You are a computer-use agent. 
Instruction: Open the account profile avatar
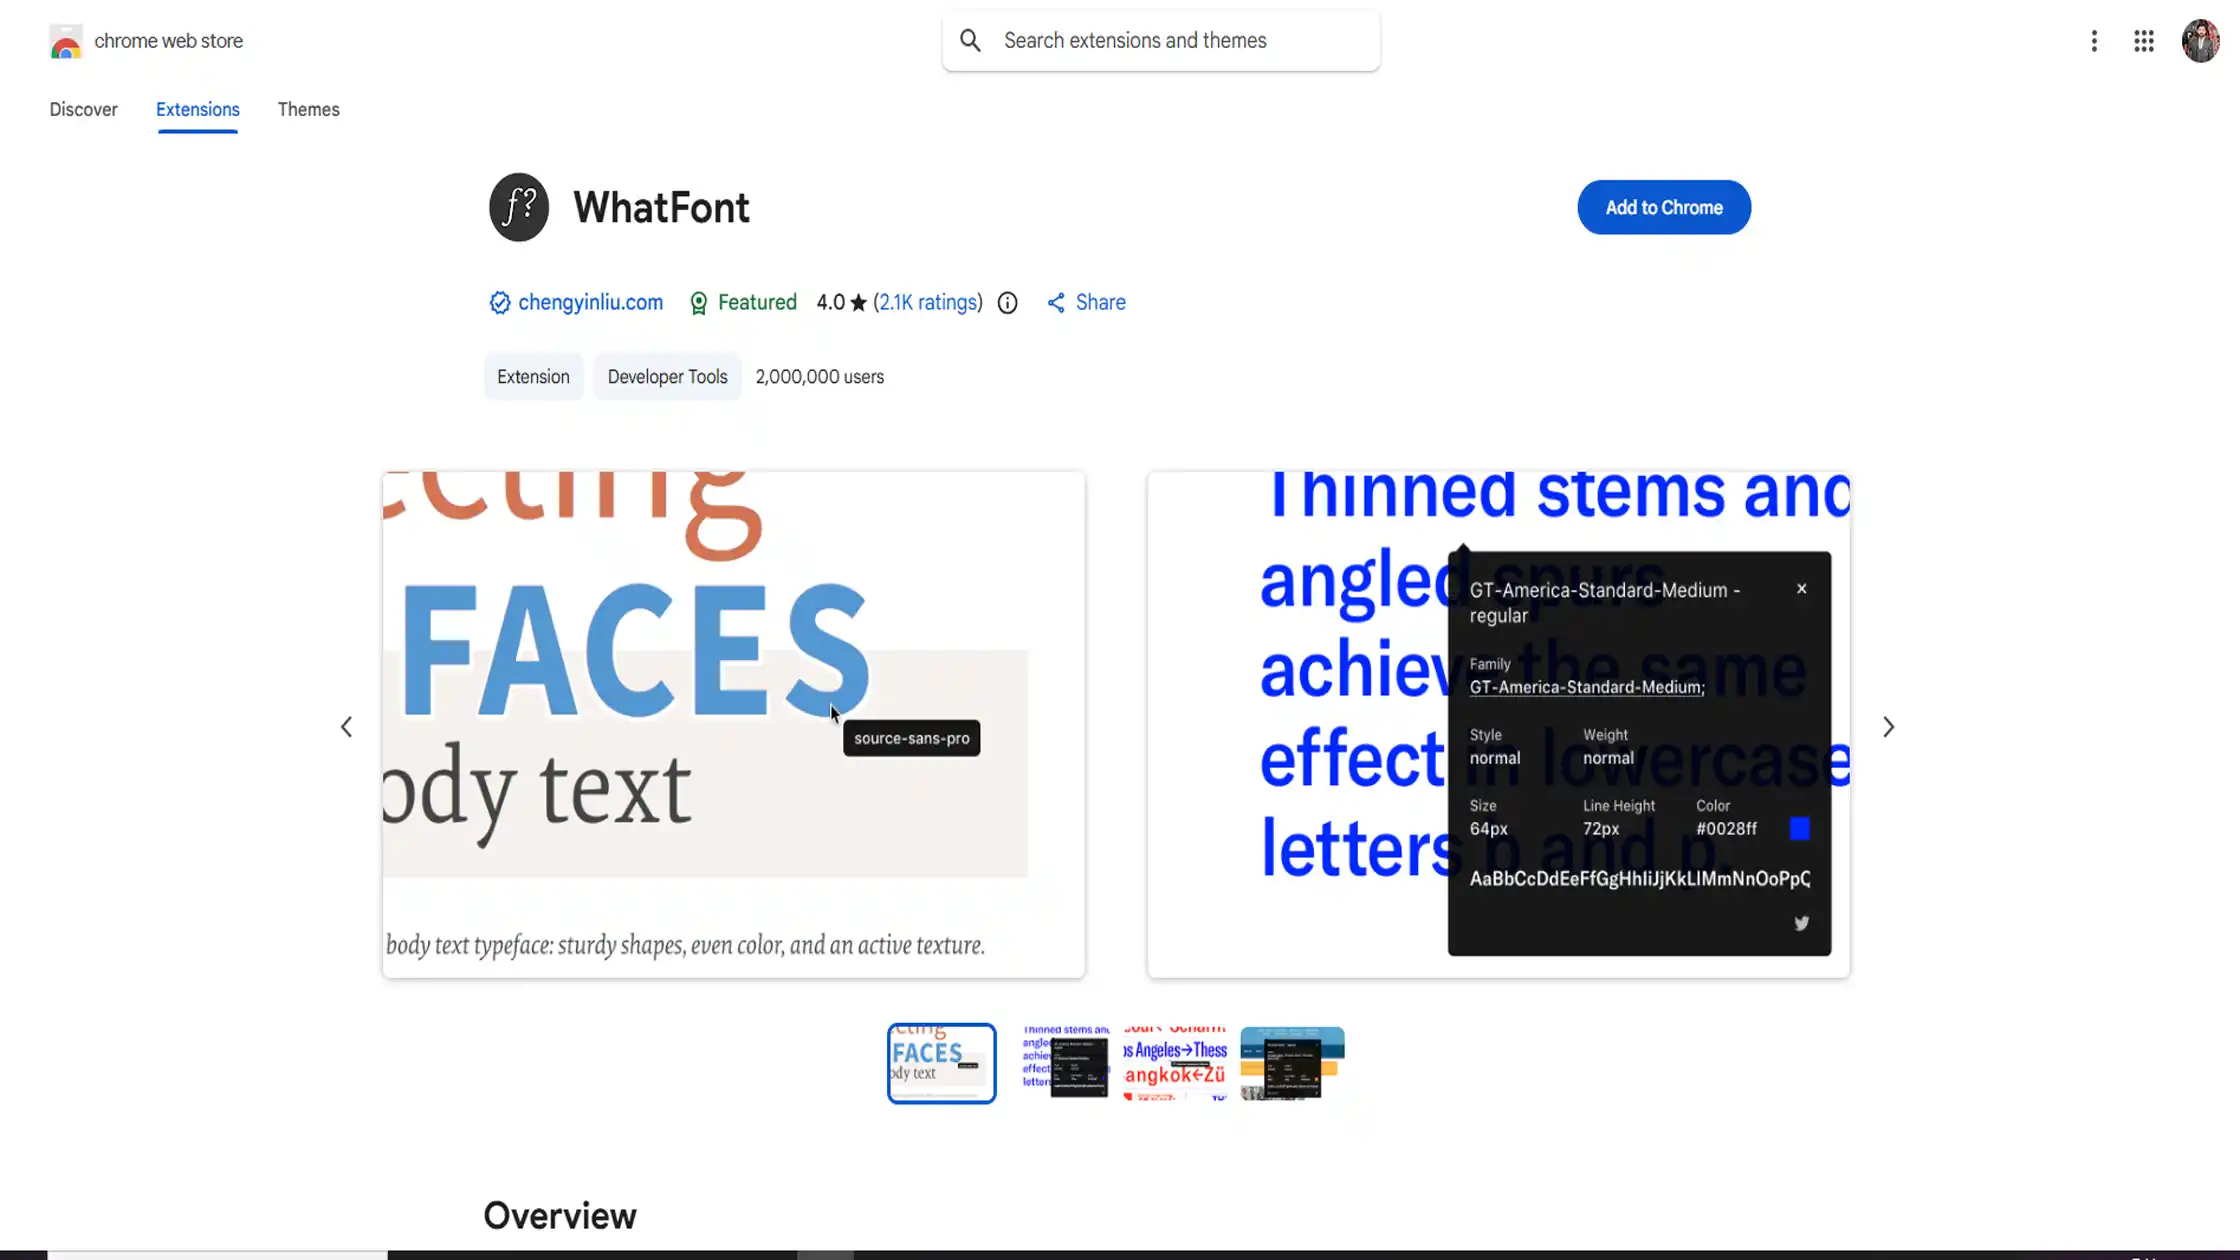click(2200, 41)
